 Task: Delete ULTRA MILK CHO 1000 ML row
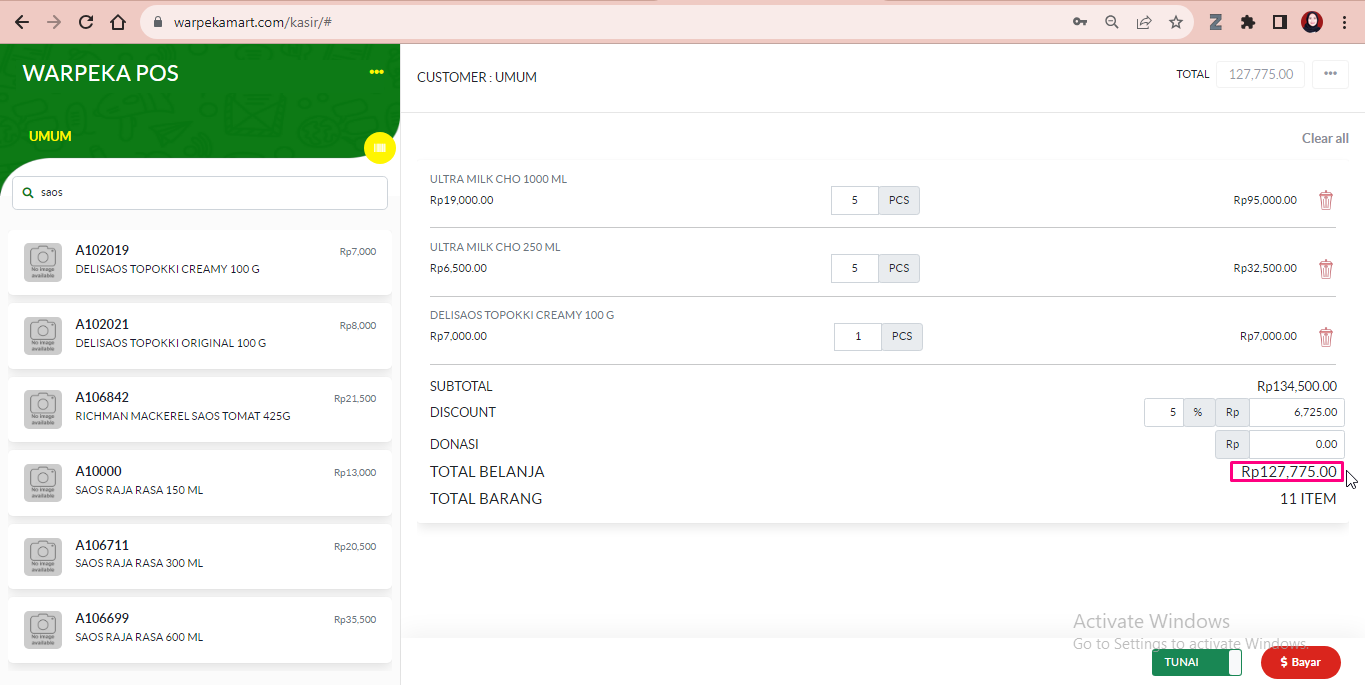1326,200
